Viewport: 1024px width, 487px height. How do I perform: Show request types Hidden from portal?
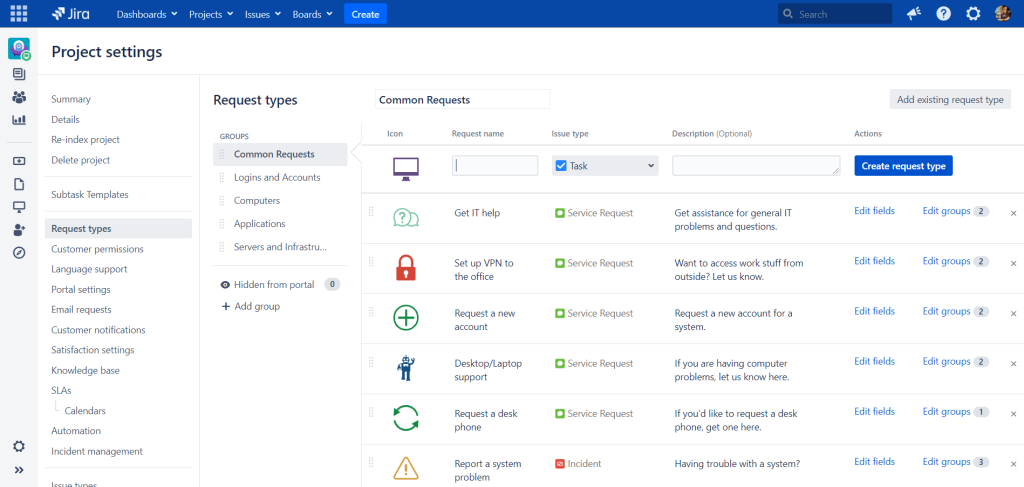click(273, 285)
